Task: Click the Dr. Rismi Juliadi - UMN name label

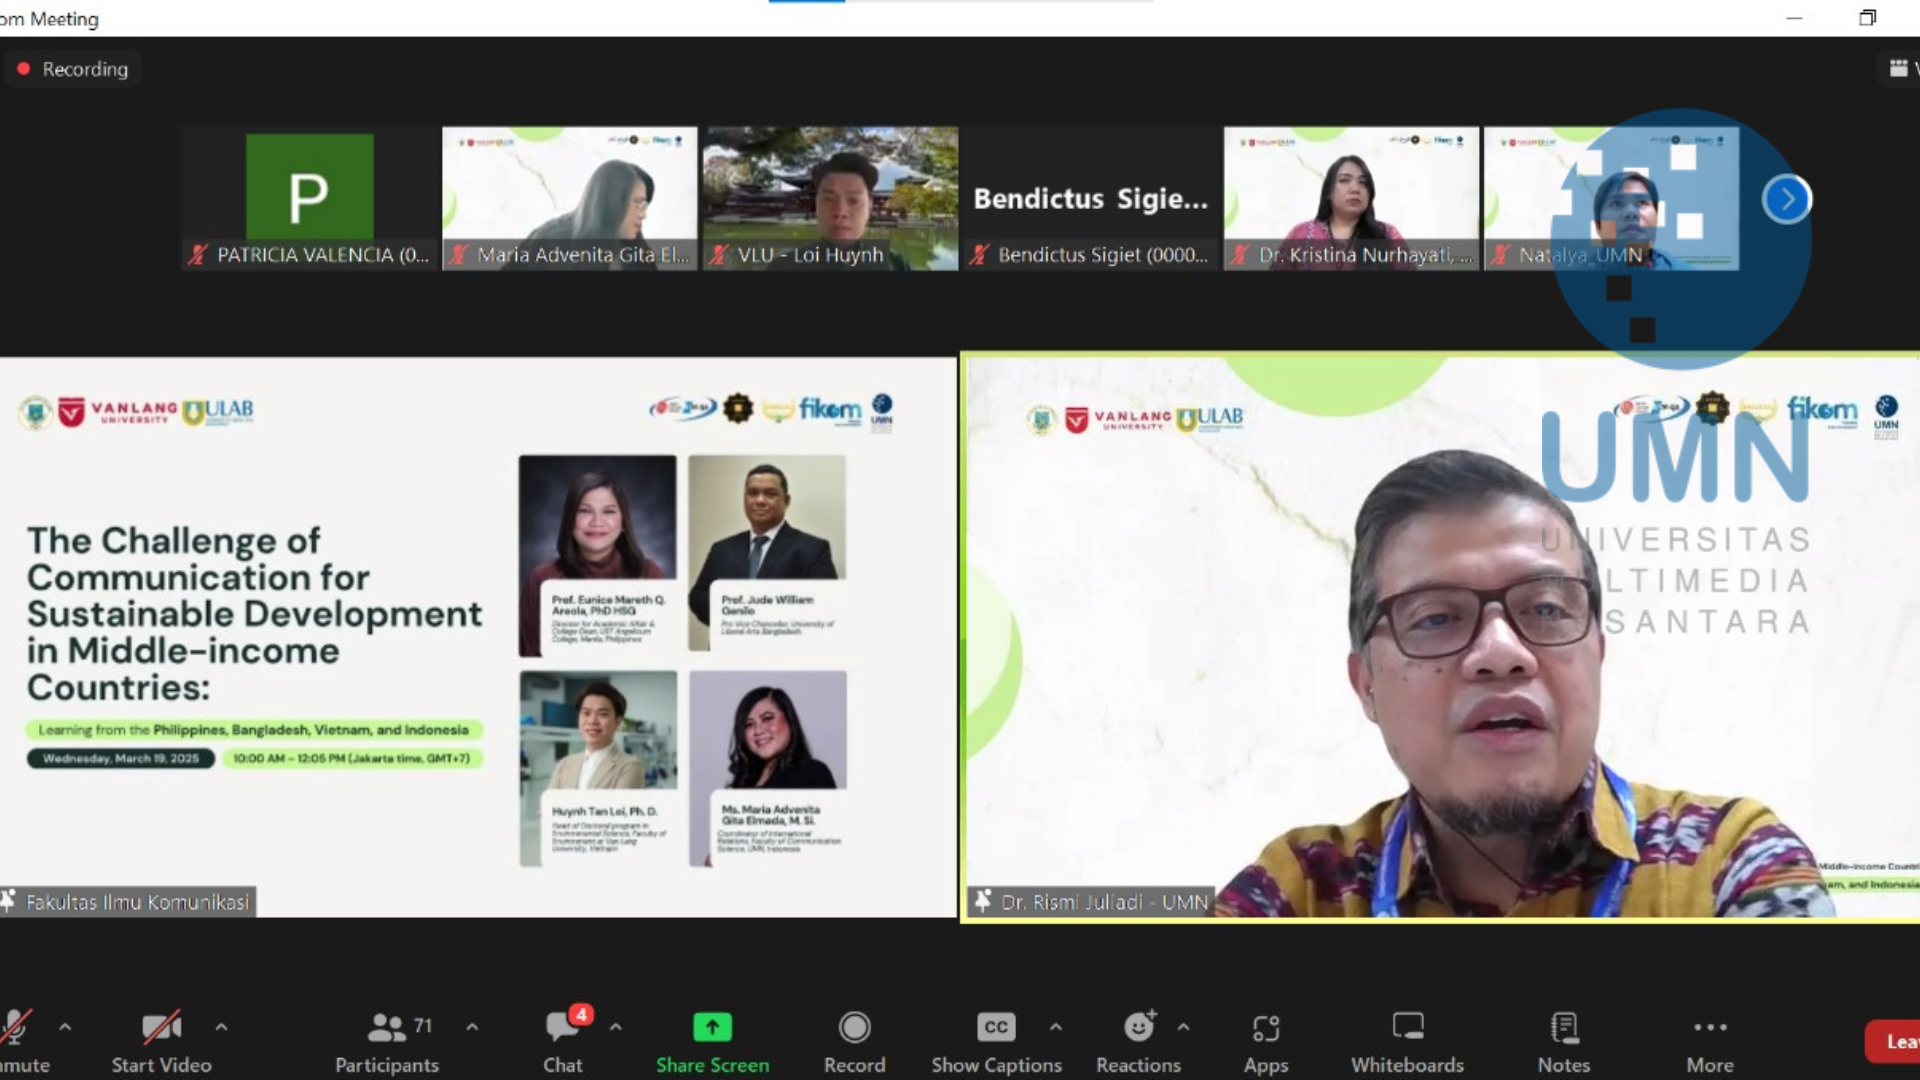Action: pos(1091,902)
